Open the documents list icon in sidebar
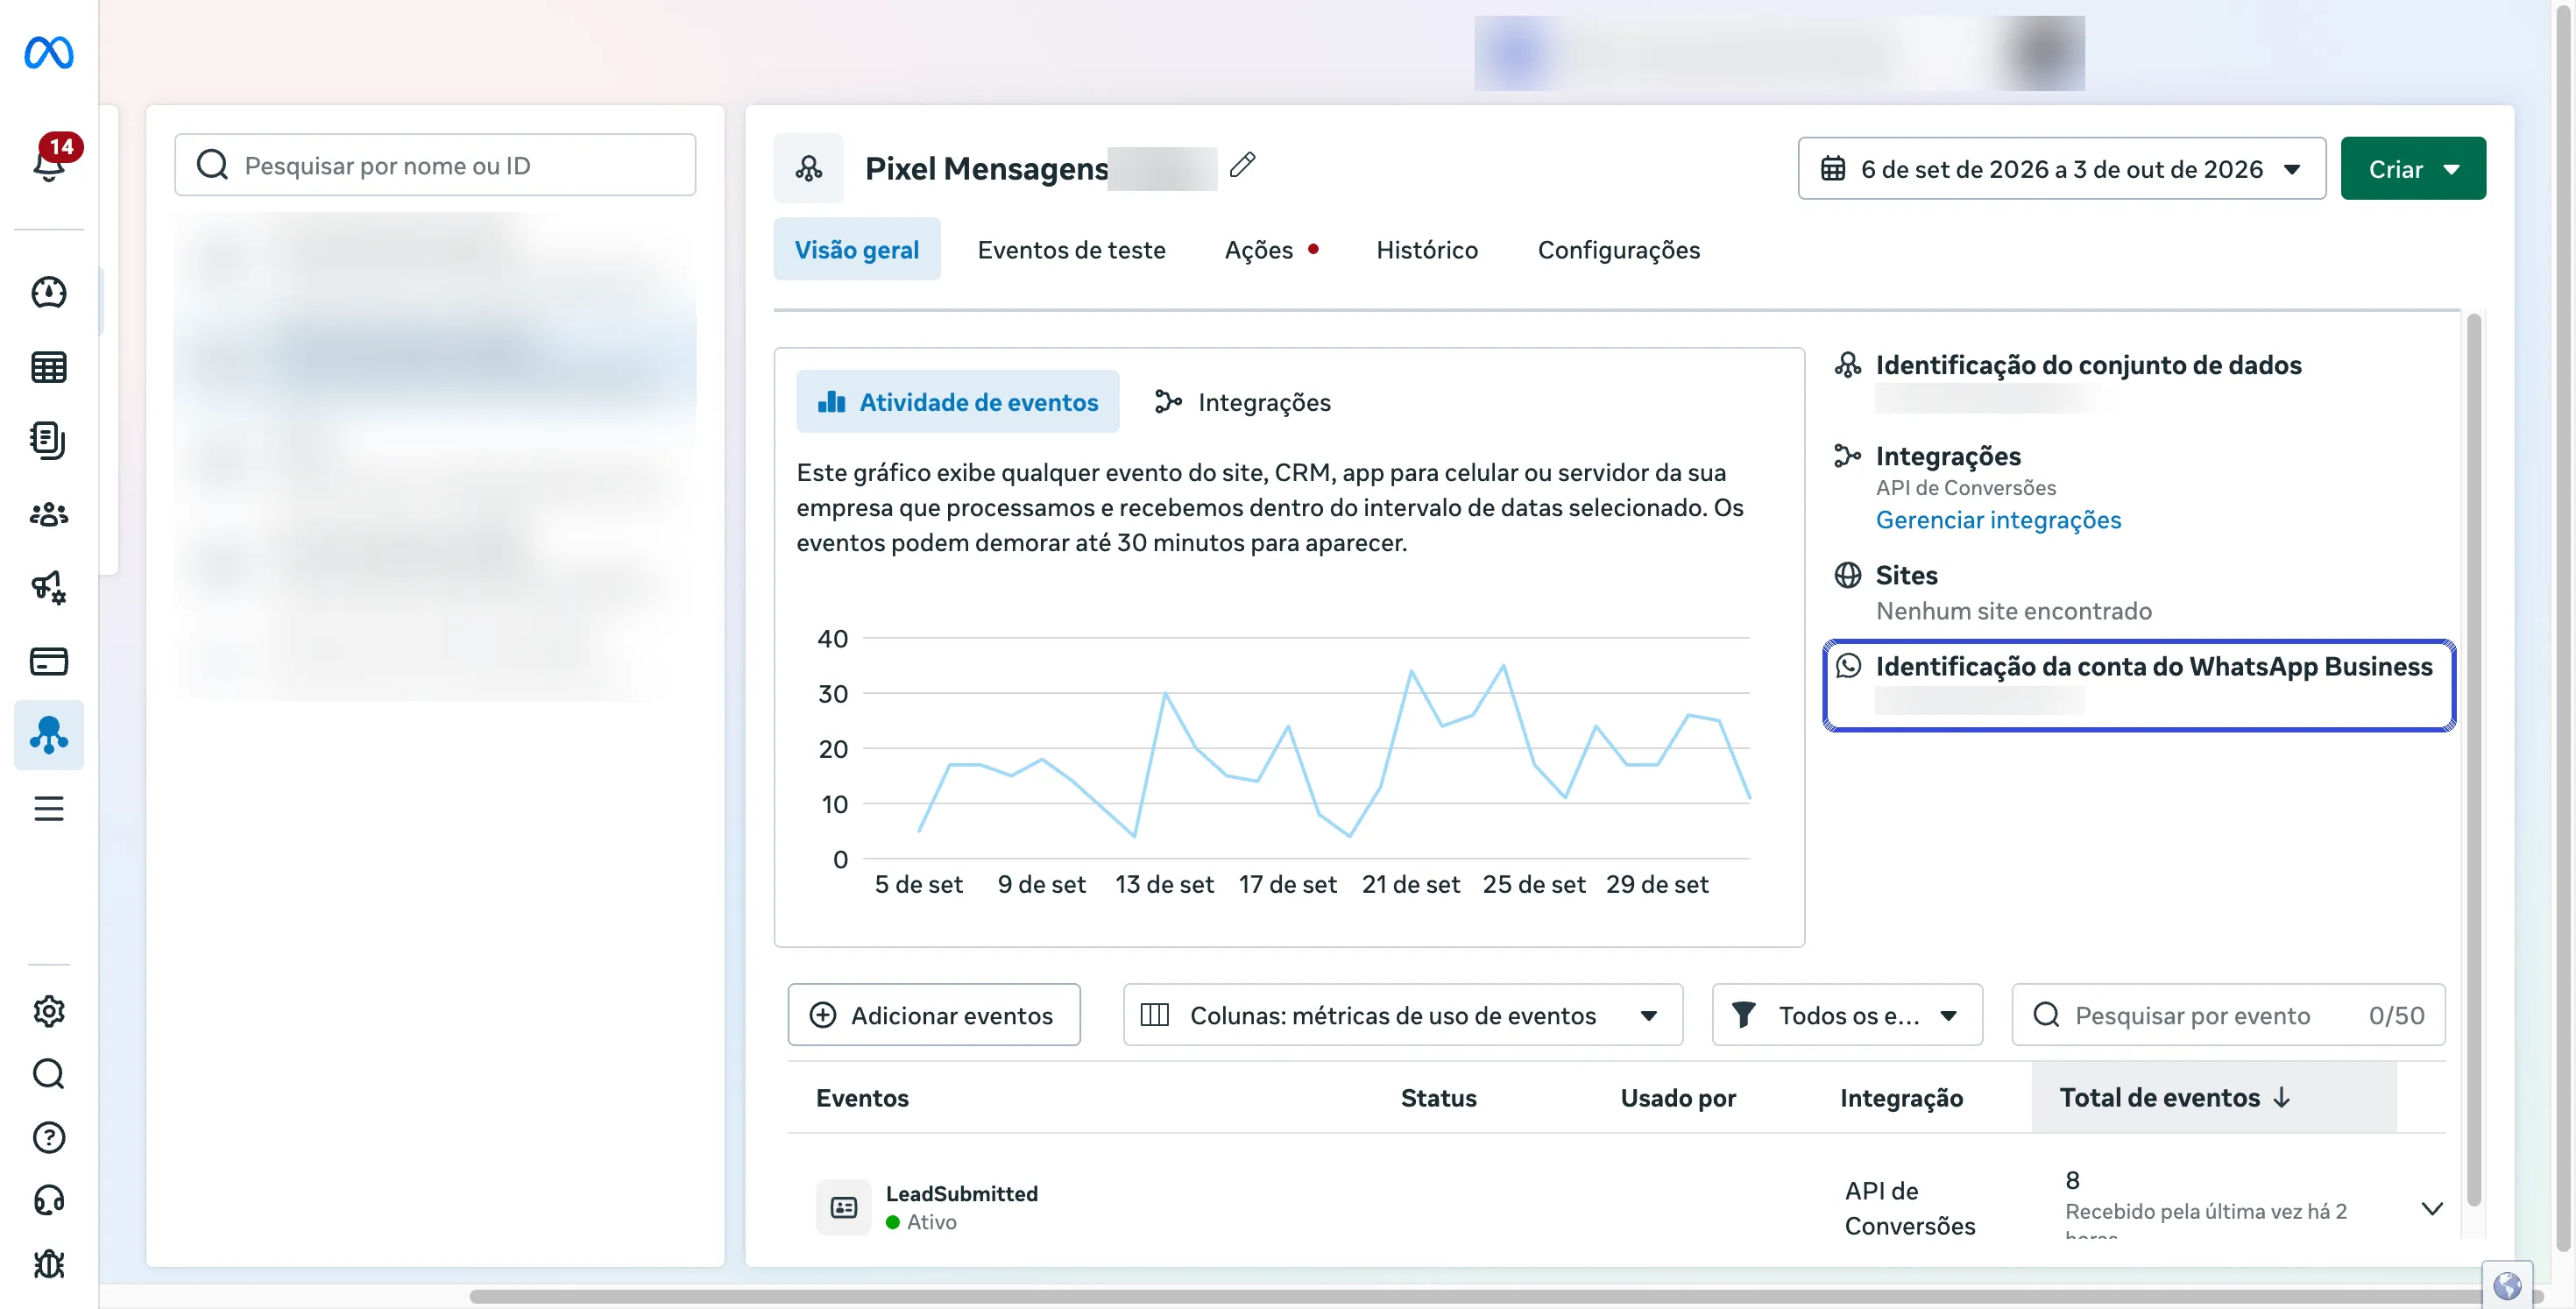This screenshot has height=1309, width=2576. pos(48,440)
